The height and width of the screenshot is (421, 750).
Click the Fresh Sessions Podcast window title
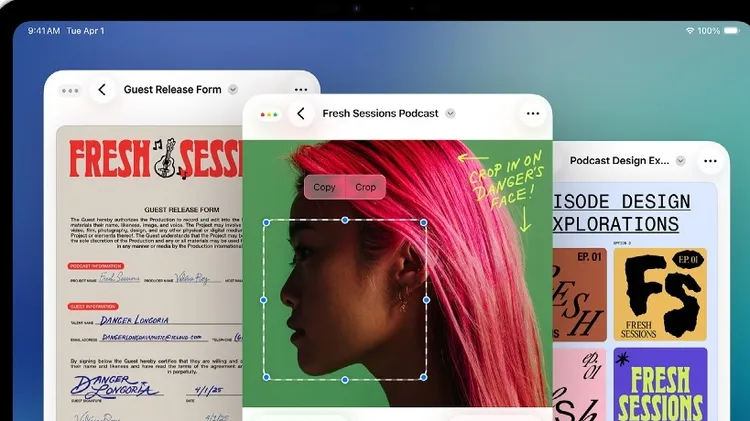[x=380, y=113]
